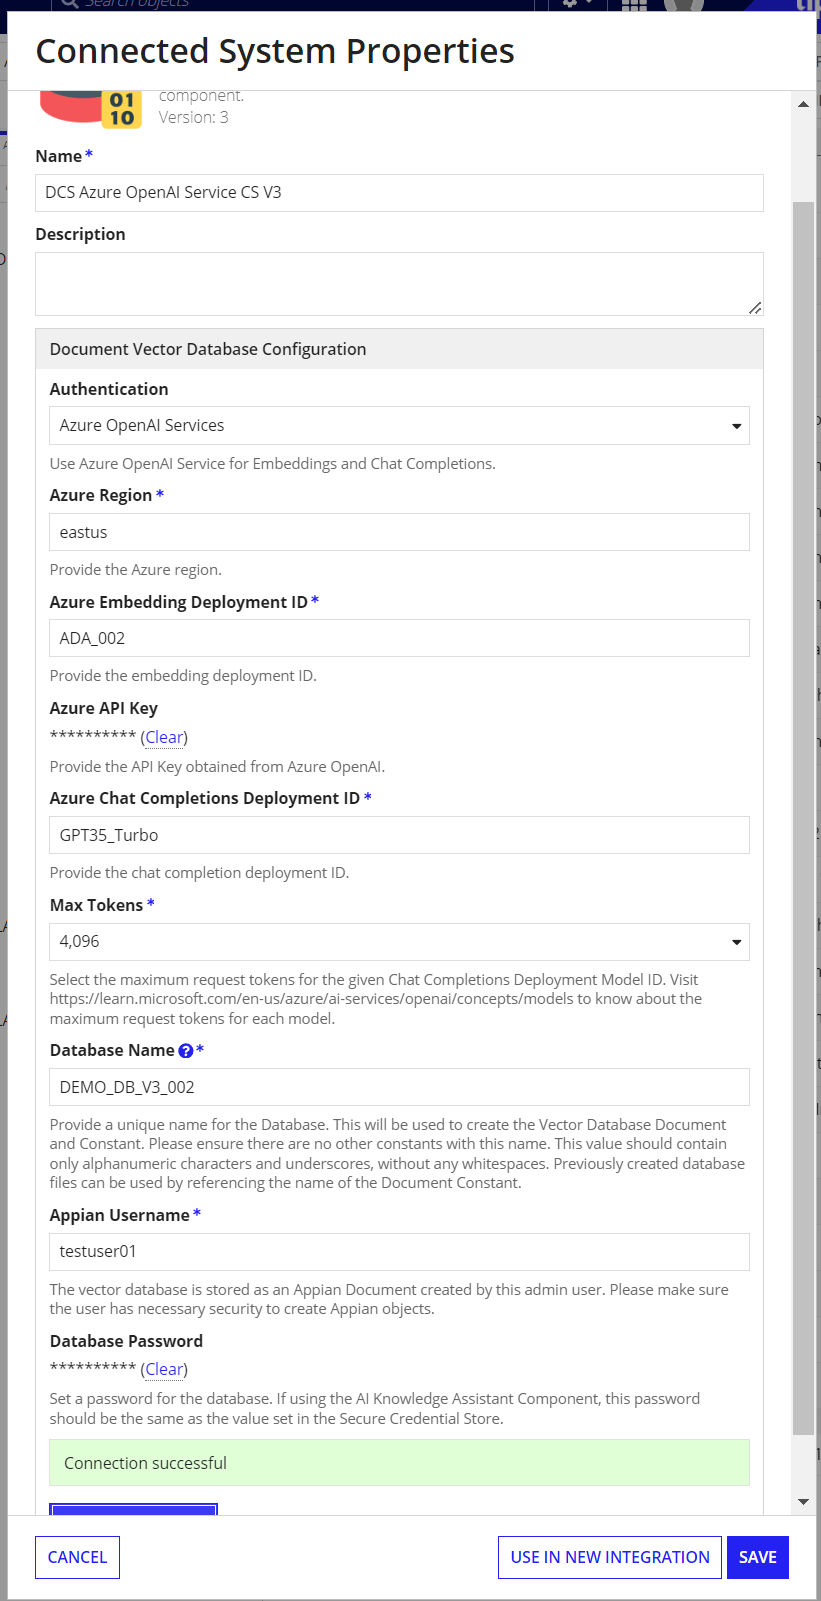Viewport: 821px width, 1601px height.
Task: Focus the Name input field
Action: (399, 193)
